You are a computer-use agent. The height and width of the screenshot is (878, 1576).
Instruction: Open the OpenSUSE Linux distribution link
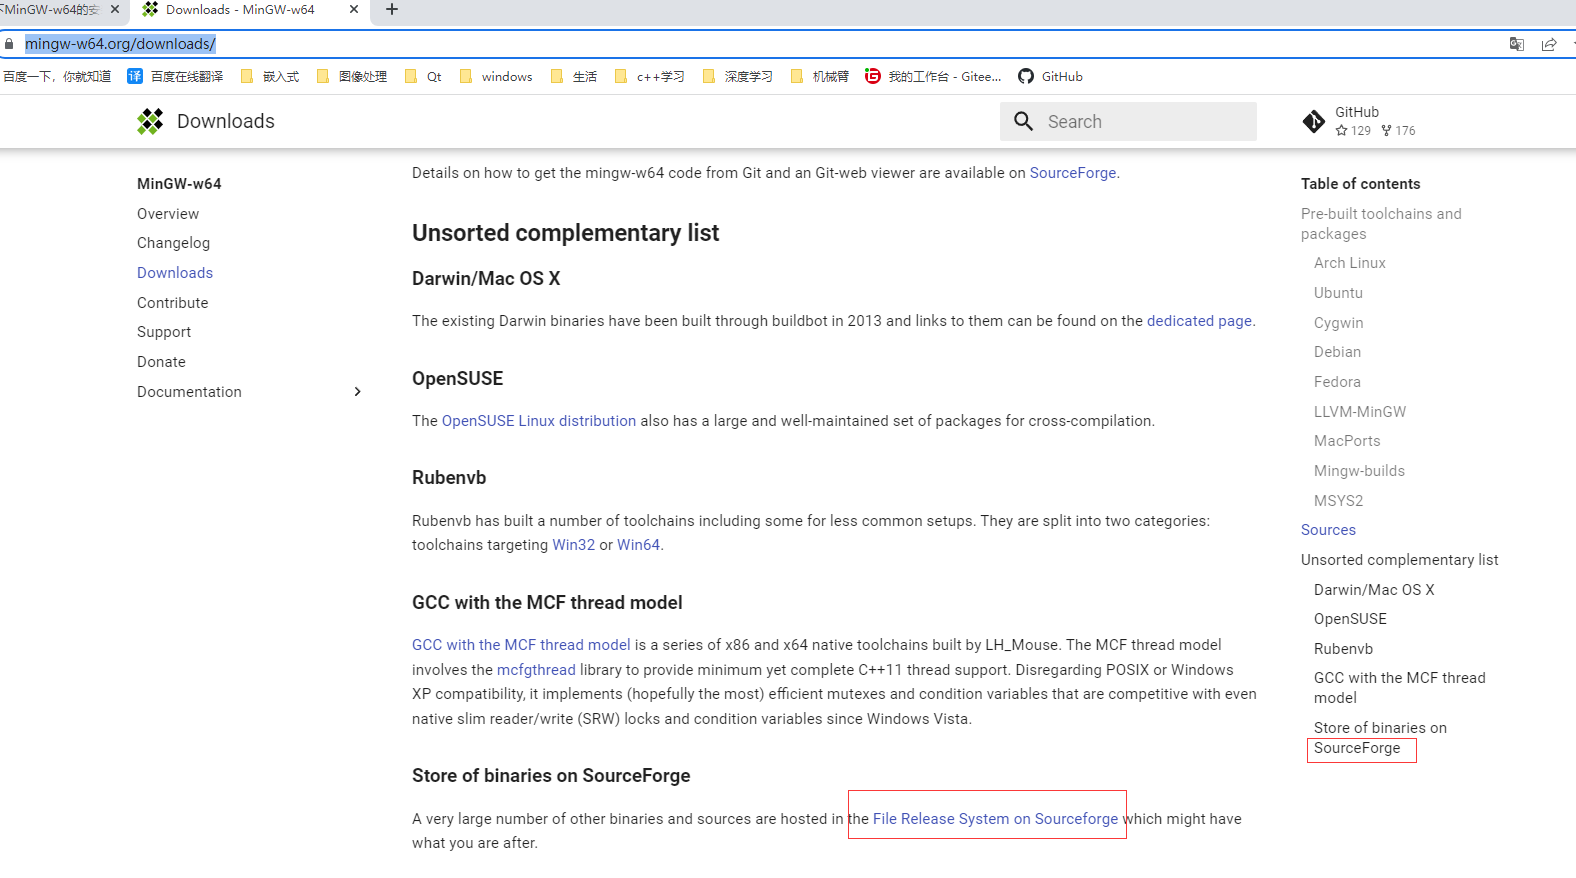(x=539, y=421)
